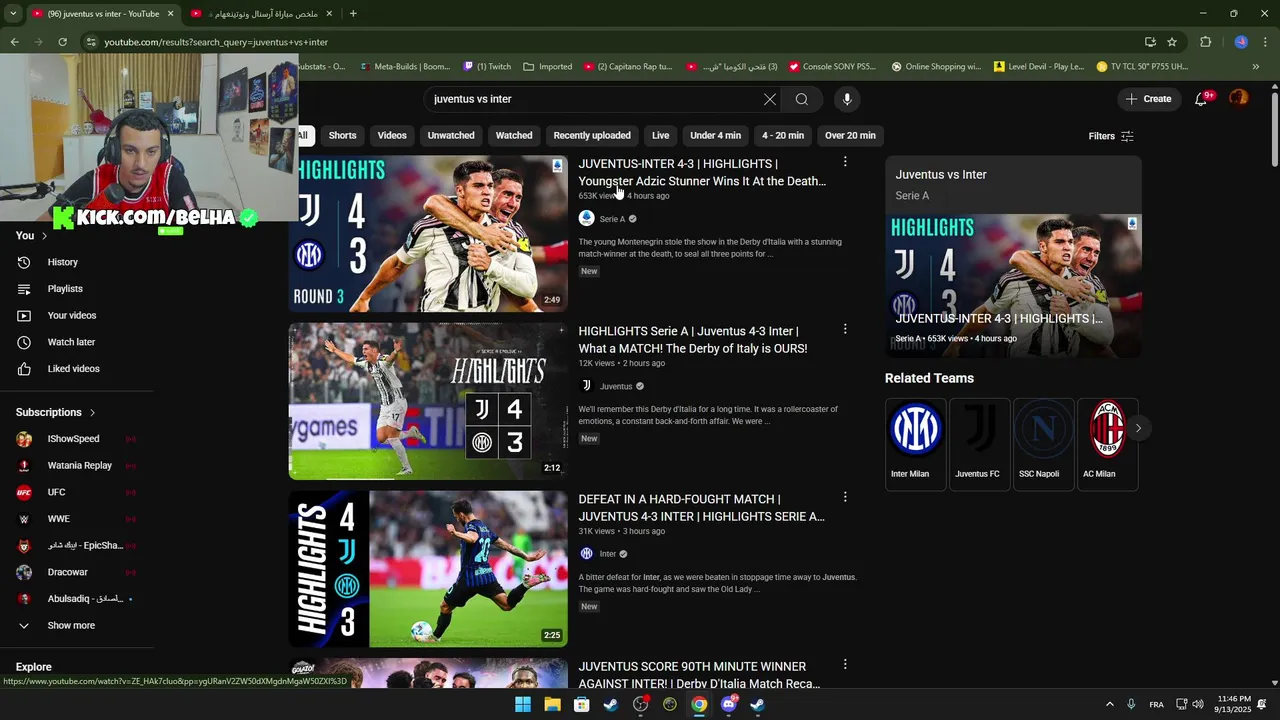Viewport: 1280px width, 720px height.
Task: Filter results by Videos
Action: (392, 135)
